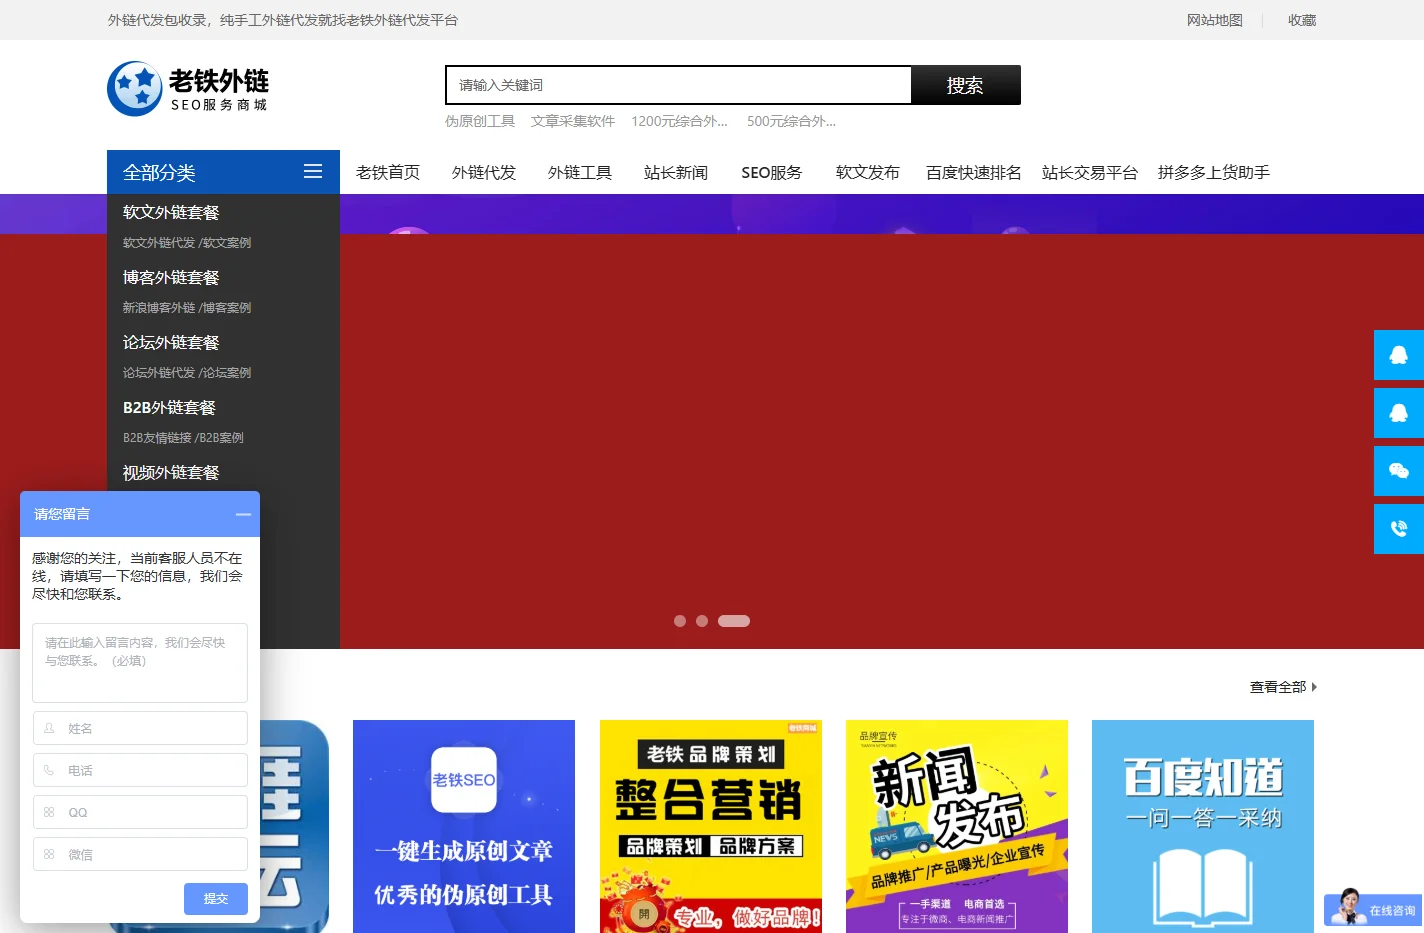
Task: Click the 搜索 search button
Action: 966,85
